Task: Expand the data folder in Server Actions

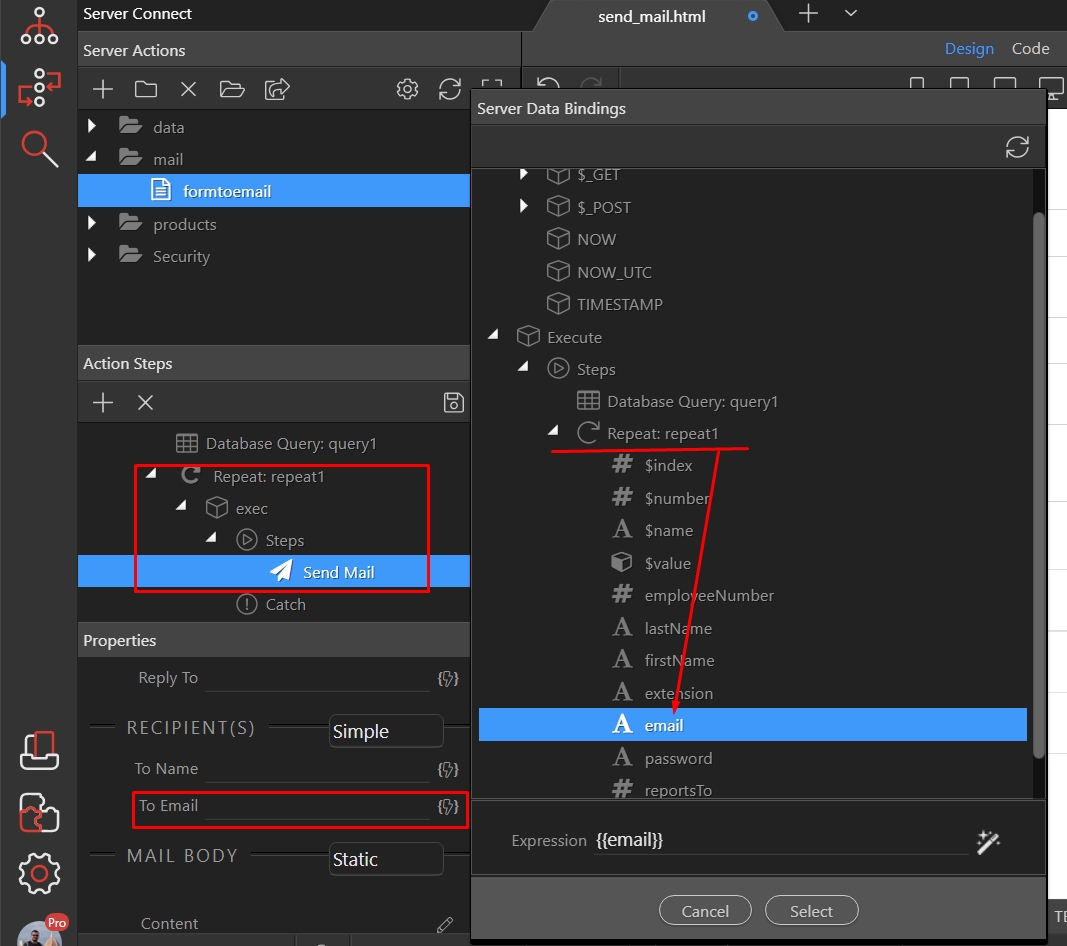Action: [92, 127]
